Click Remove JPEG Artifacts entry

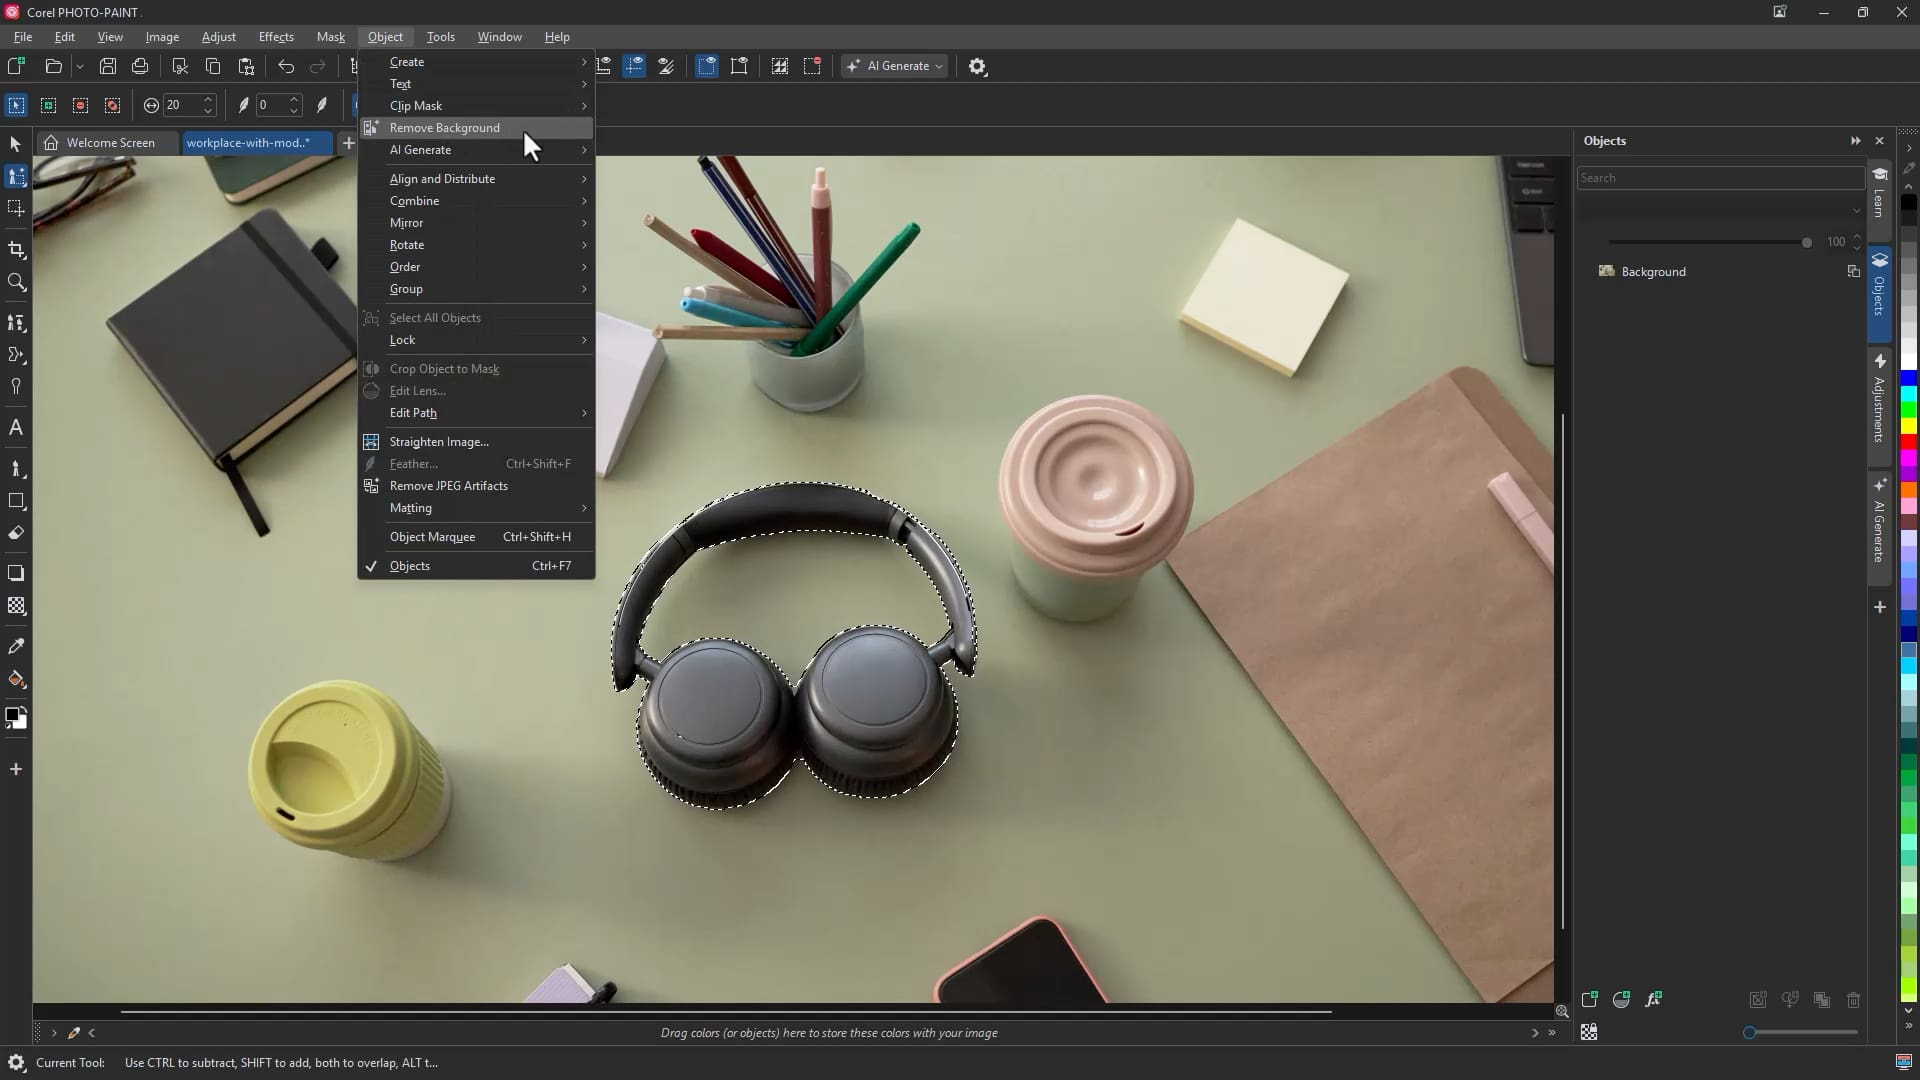(x=449, y=486)
